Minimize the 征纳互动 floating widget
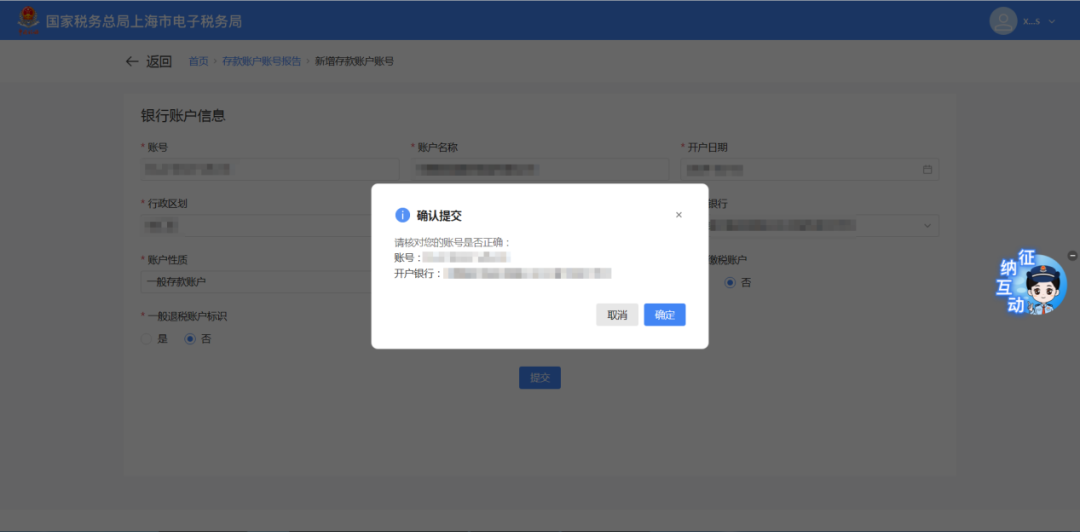1080x532 pixels. pyautogui.click(x=1072, y=256)
